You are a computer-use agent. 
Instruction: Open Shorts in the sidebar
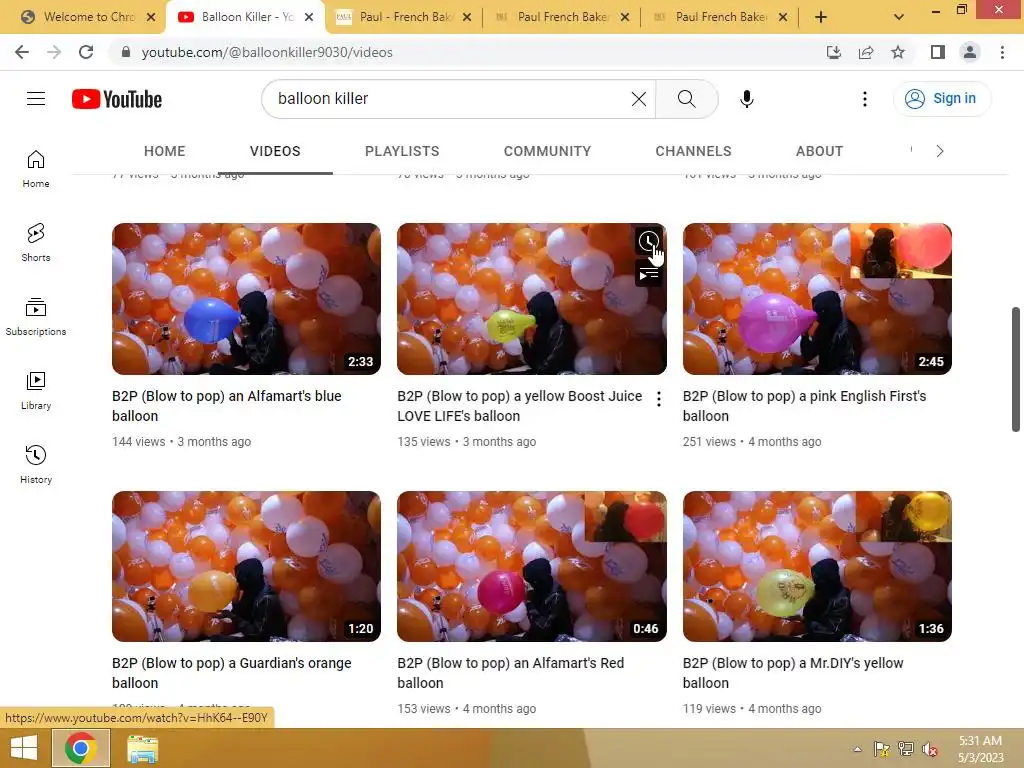(36, 242)
